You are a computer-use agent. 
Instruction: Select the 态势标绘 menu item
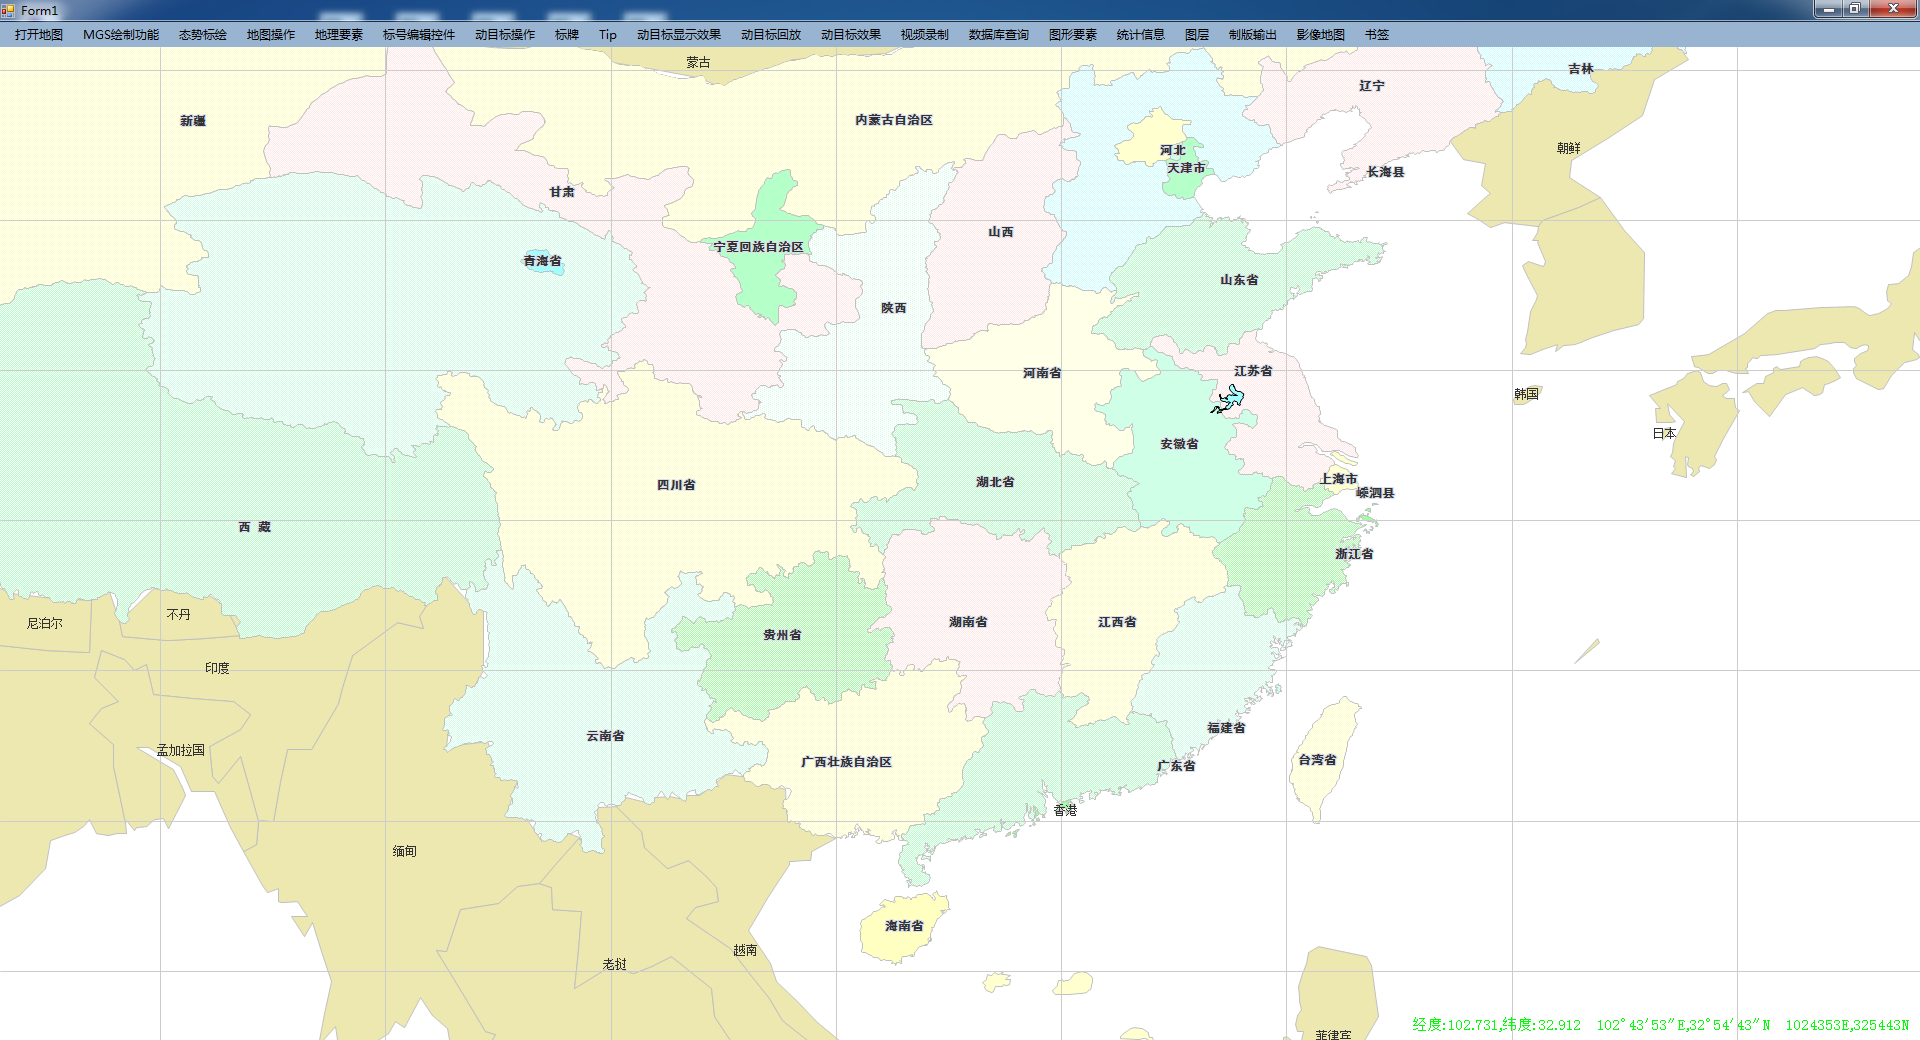(203, 35)
